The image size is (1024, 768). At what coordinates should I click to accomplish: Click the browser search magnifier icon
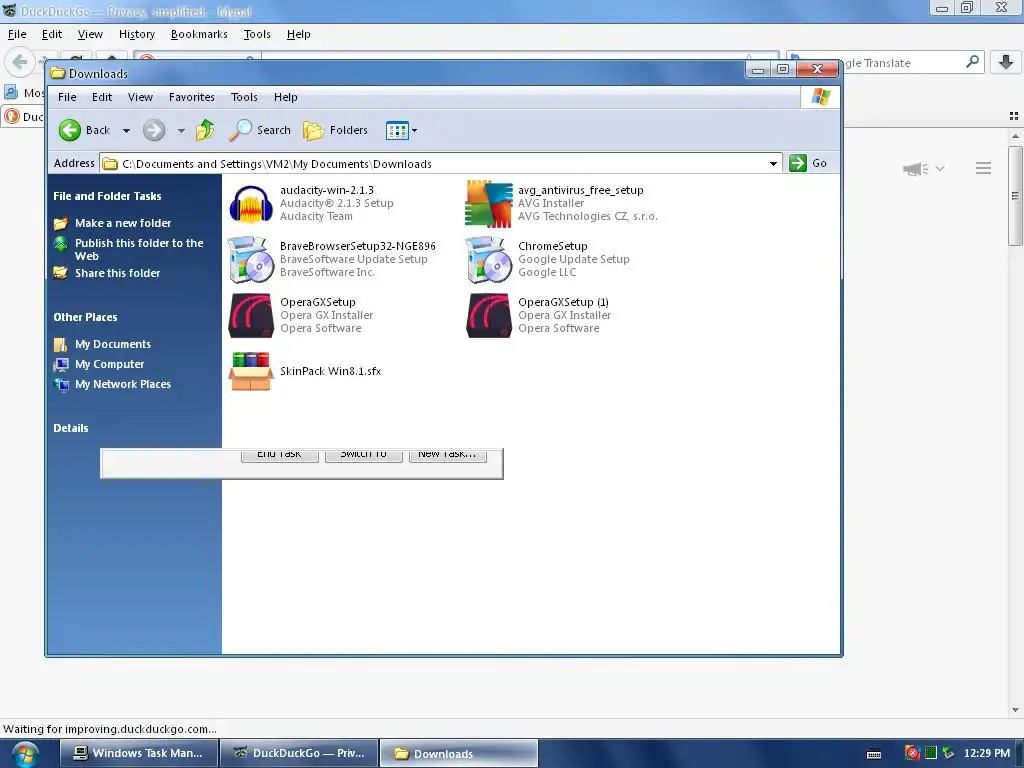point(972,62)
